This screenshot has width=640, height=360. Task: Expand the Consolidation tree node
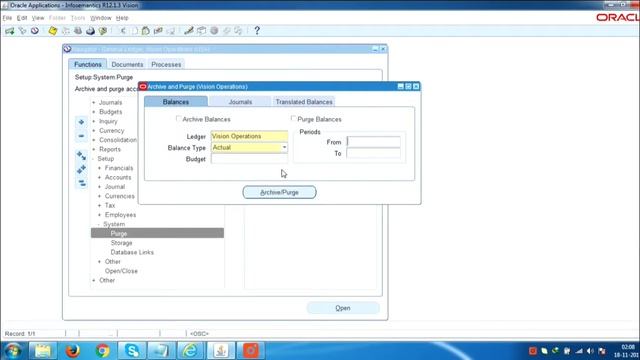tap(93, 140)
